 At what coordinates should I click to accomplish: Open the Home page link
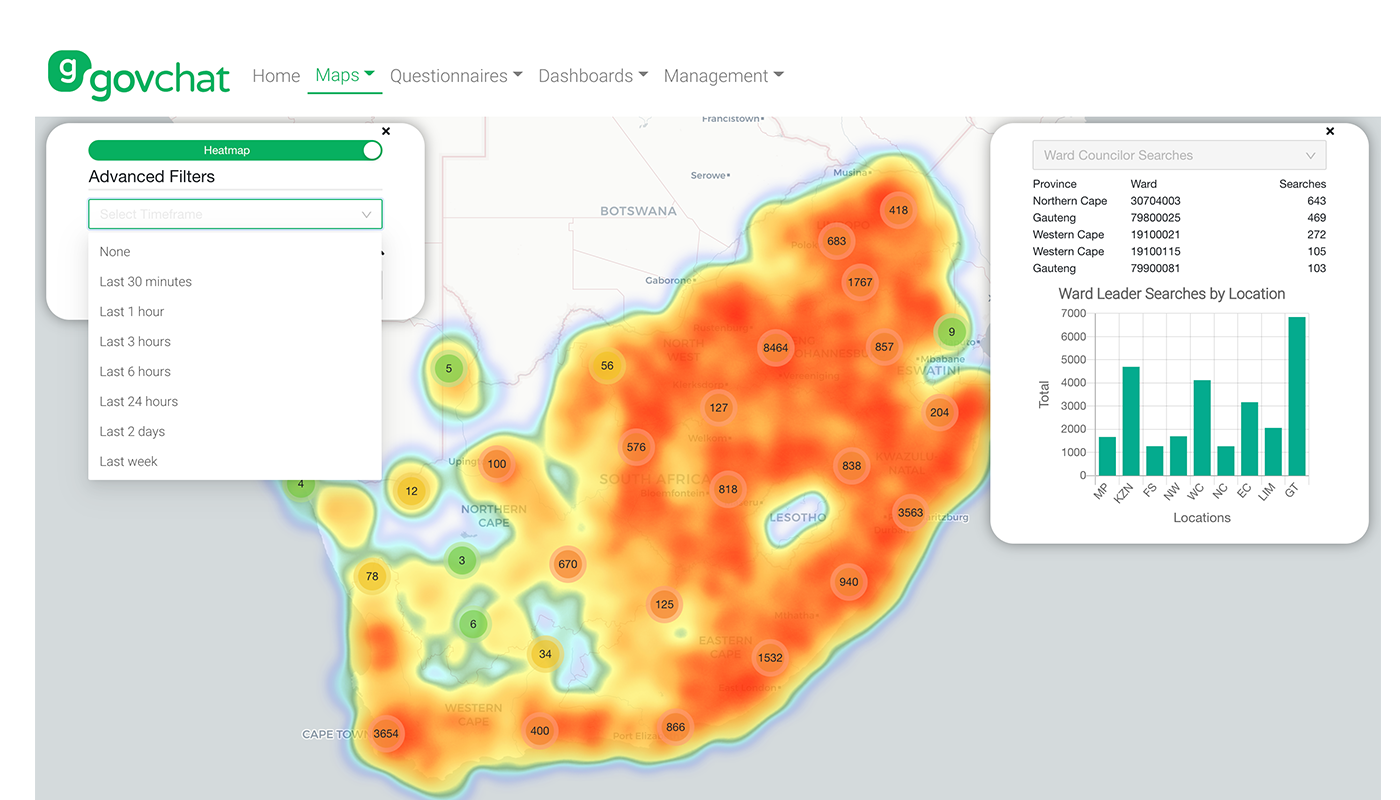pyautogui.click(x=276, y=76)
